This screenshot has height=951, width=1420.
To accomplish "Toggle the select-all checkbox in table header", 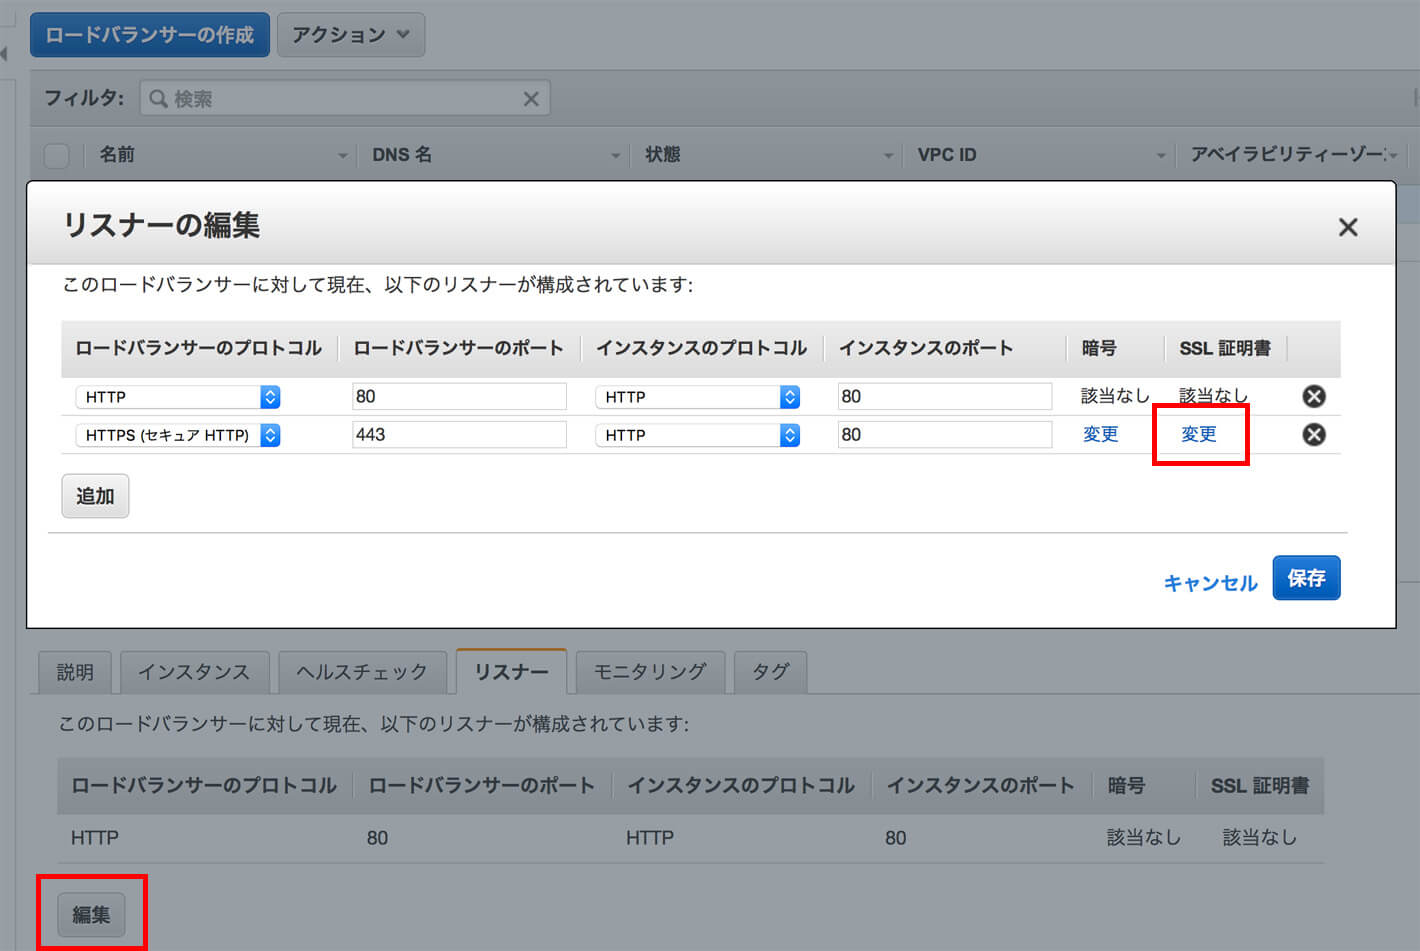I will (x=57, y=155).
